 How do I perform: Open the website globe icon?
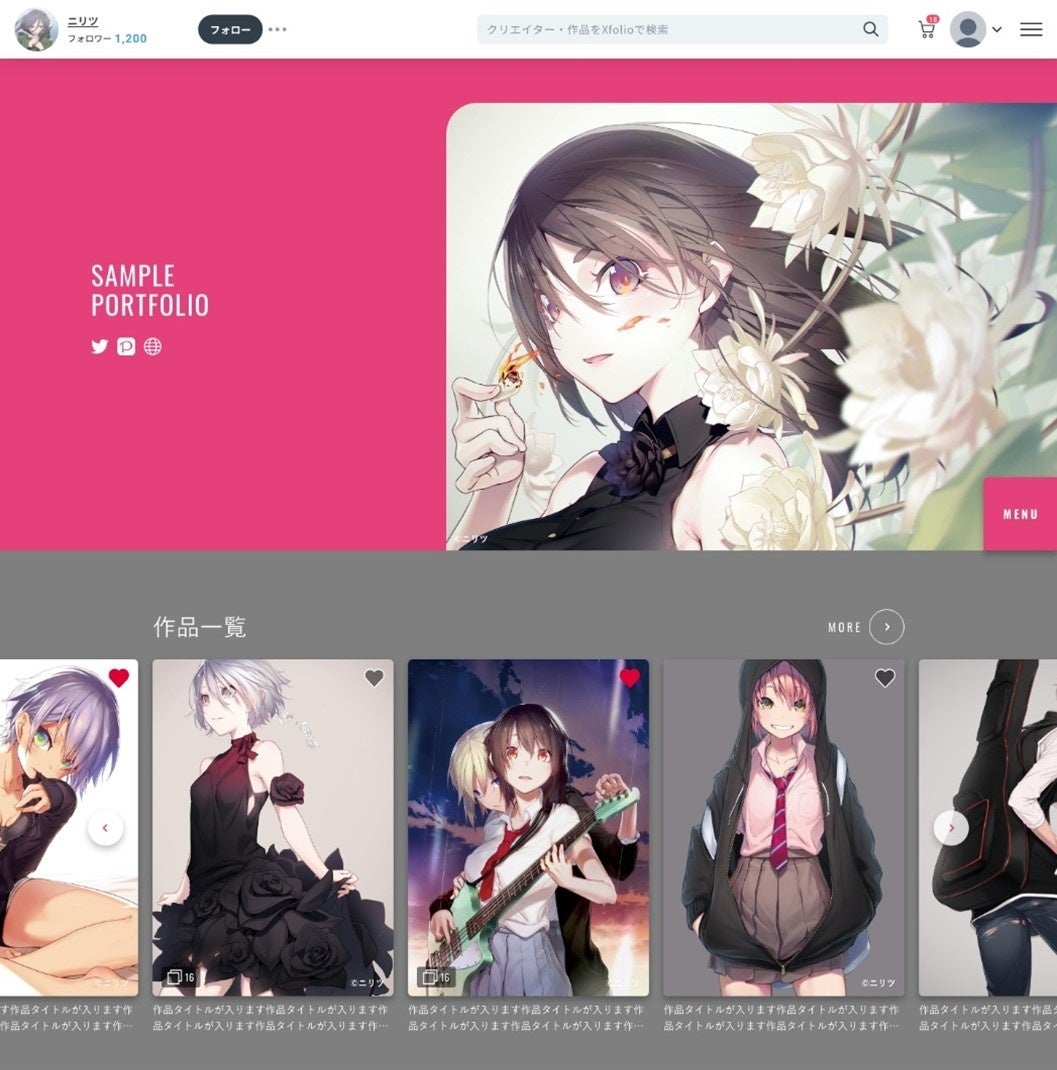[x=152, y=347]
